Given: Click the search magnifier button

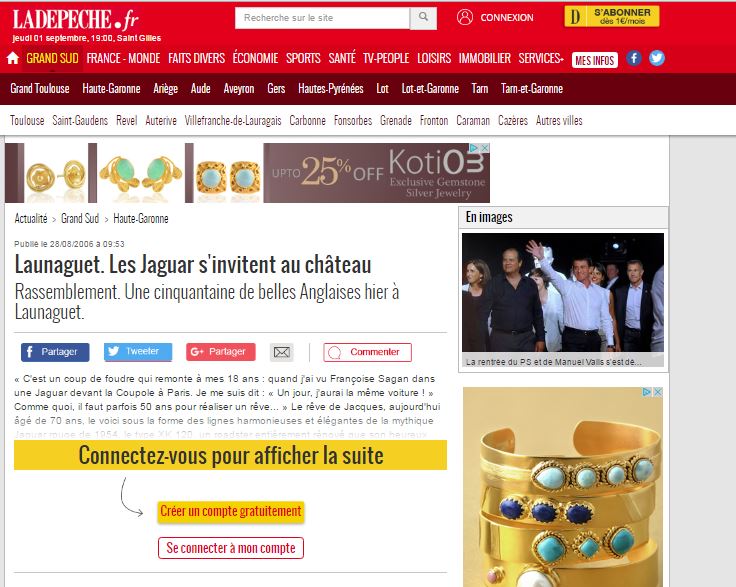Looking at the screenshot, I should click(x=423, y=18).
